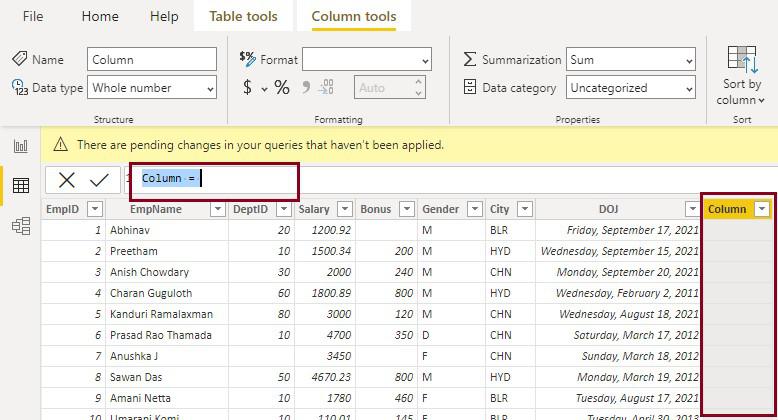The height and width of the screenshot is (420, 778).
Task: Click inside the formula bar editor
Action: [240, 179]
